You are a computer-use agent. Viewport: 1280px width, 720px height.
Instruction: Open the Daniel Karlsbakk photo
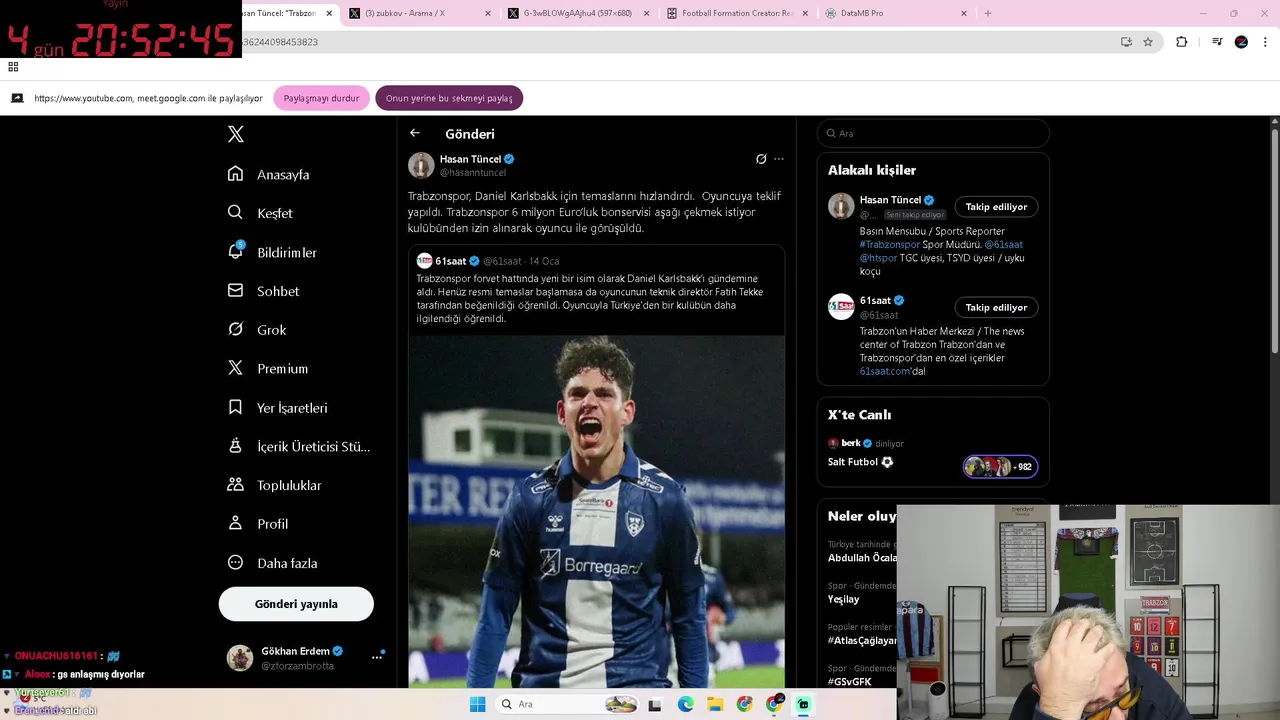point(596,511)
